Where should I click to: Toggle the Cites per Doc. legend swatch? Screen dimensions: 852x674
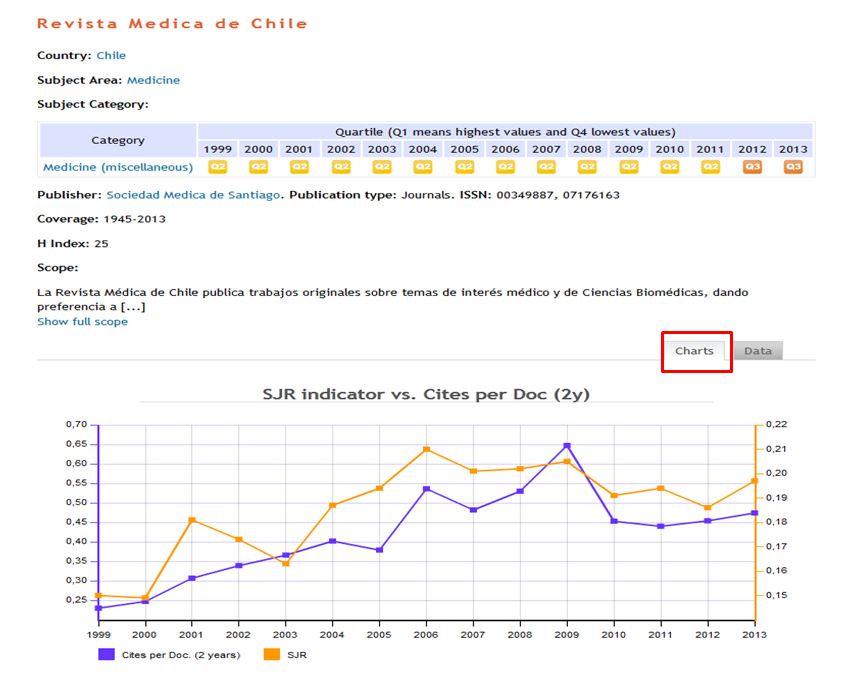(106, 655)
